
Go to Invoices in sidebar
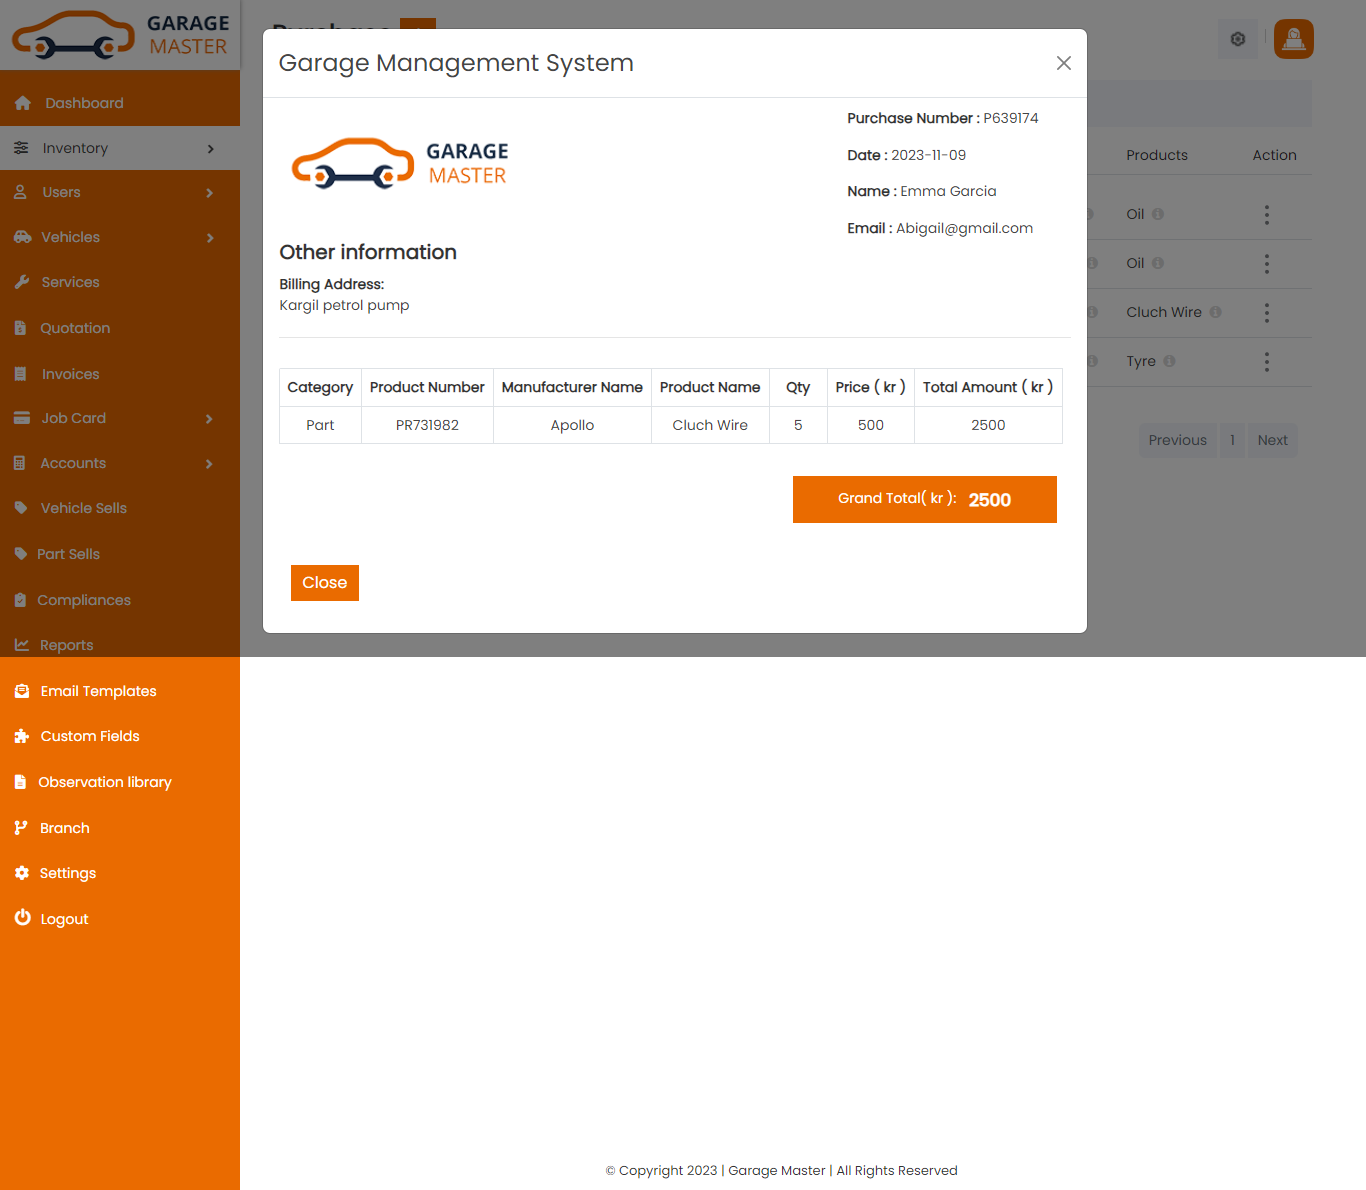coord(120,374)
